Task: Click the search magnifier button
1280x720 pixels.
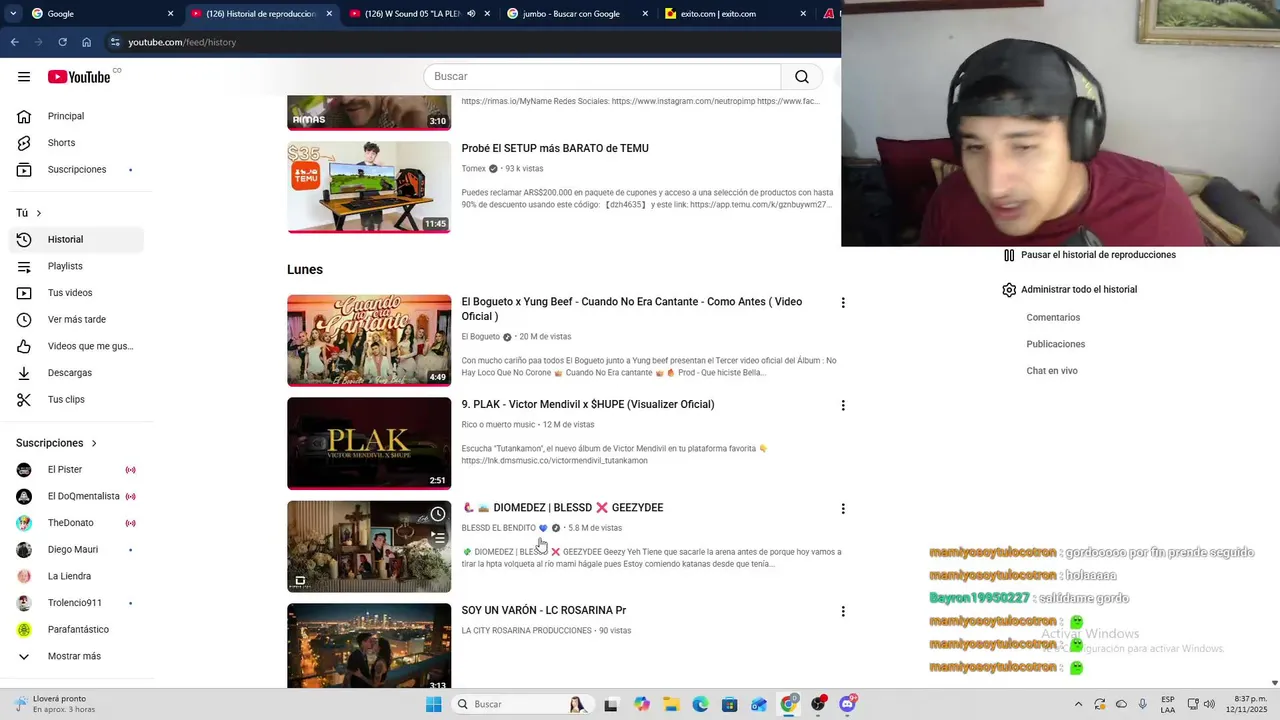Action: pyautogui.click(x=802, y=77)
